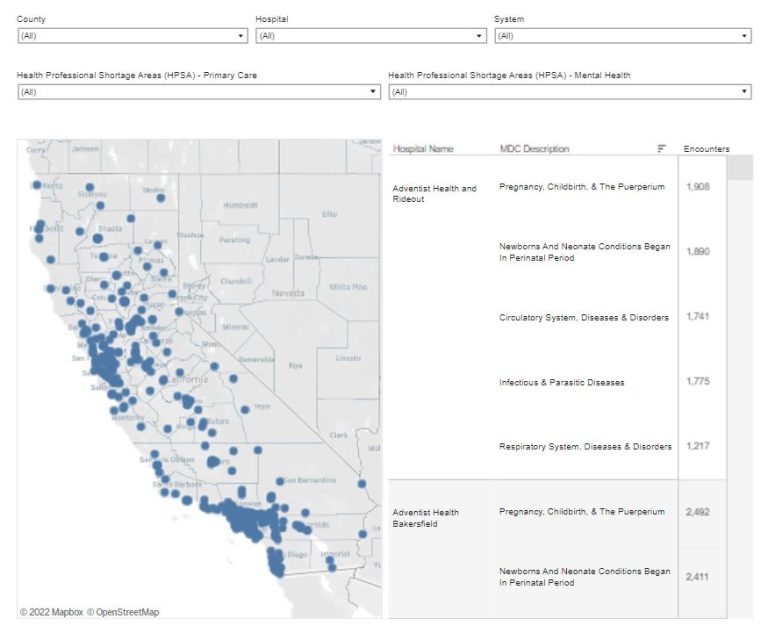The height and width of the screenshot is (633, 768).
Task: Click the Nevada label on the map
Action: [288, 294]
